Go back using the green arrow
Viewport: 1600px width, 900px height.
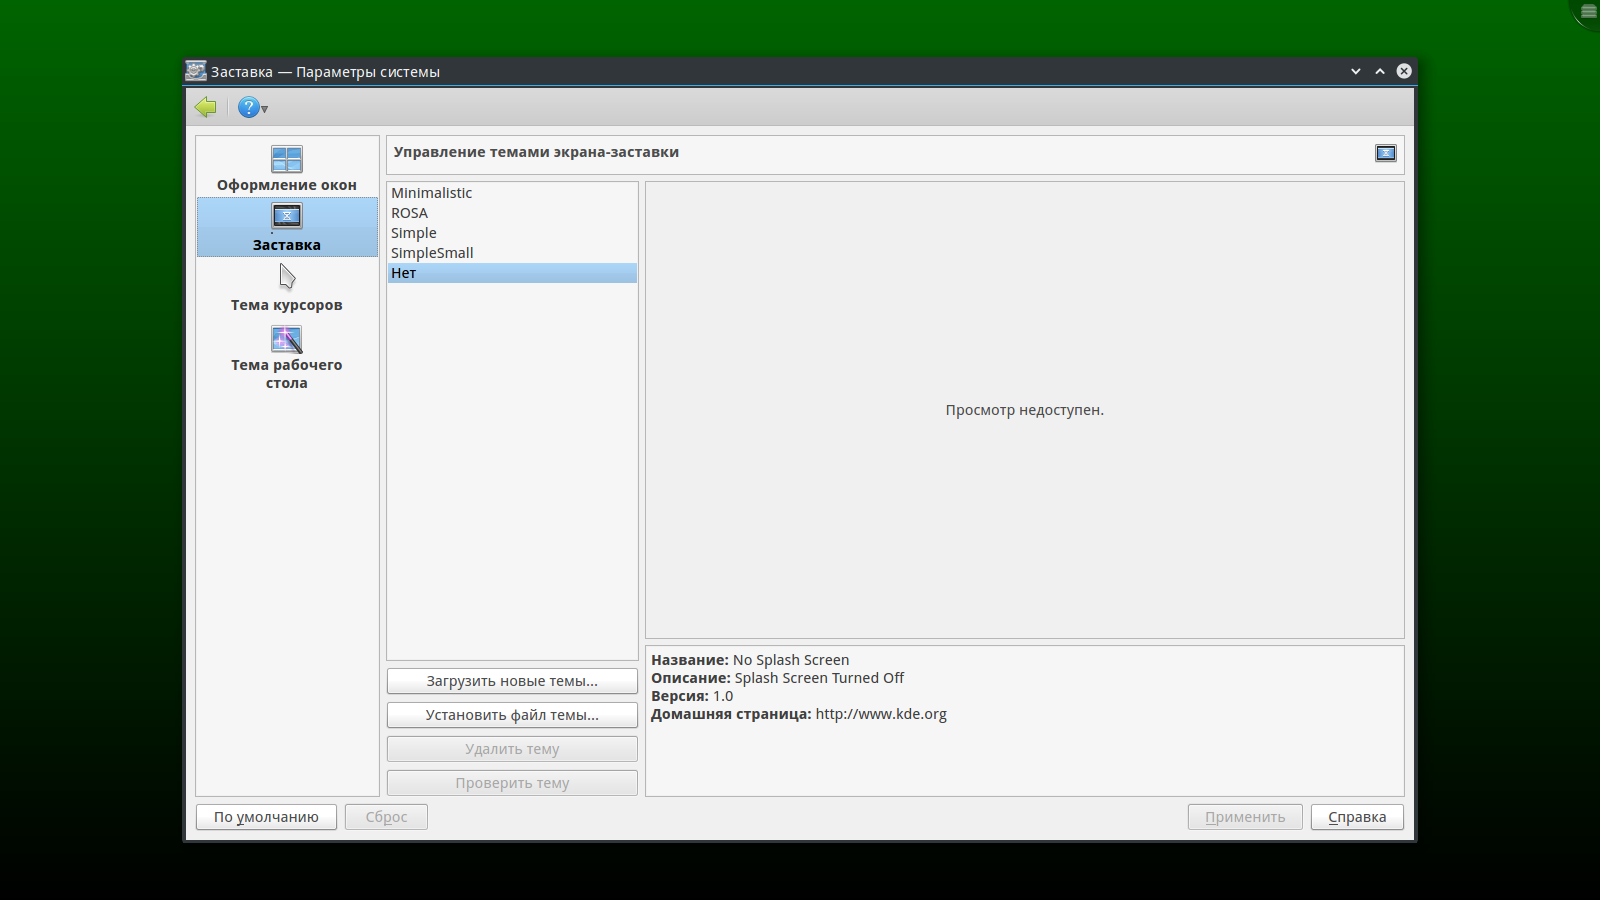[x=206, y=107]
